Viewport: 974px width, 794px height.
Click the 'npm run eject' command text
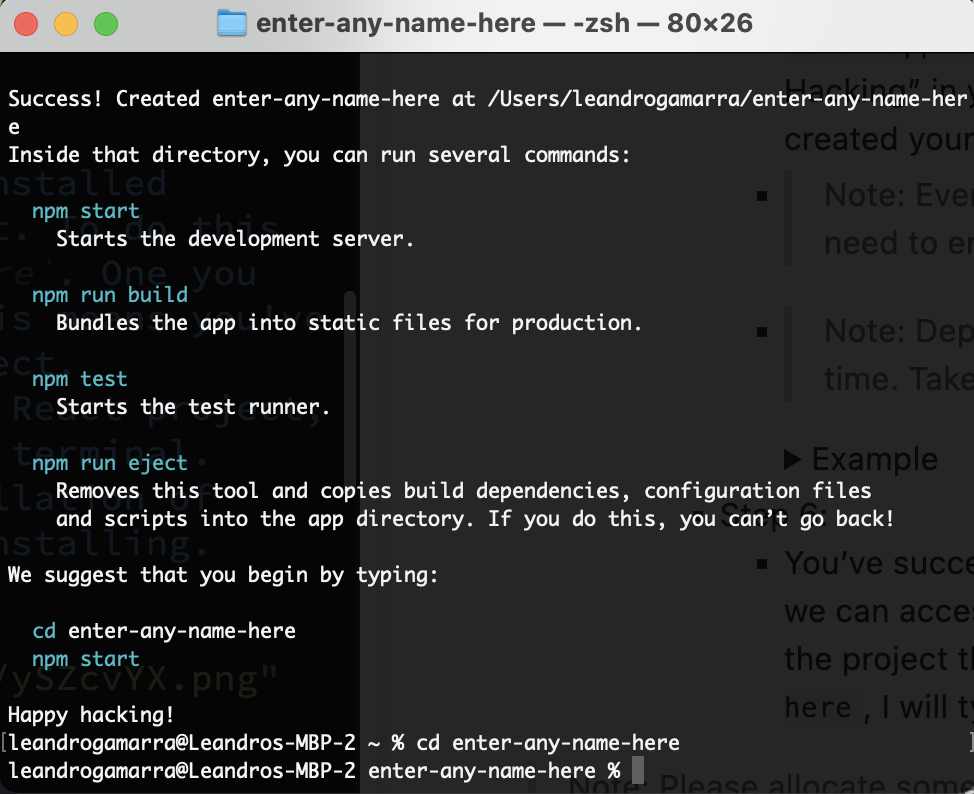pyautogui.click(x=110, y=463)
